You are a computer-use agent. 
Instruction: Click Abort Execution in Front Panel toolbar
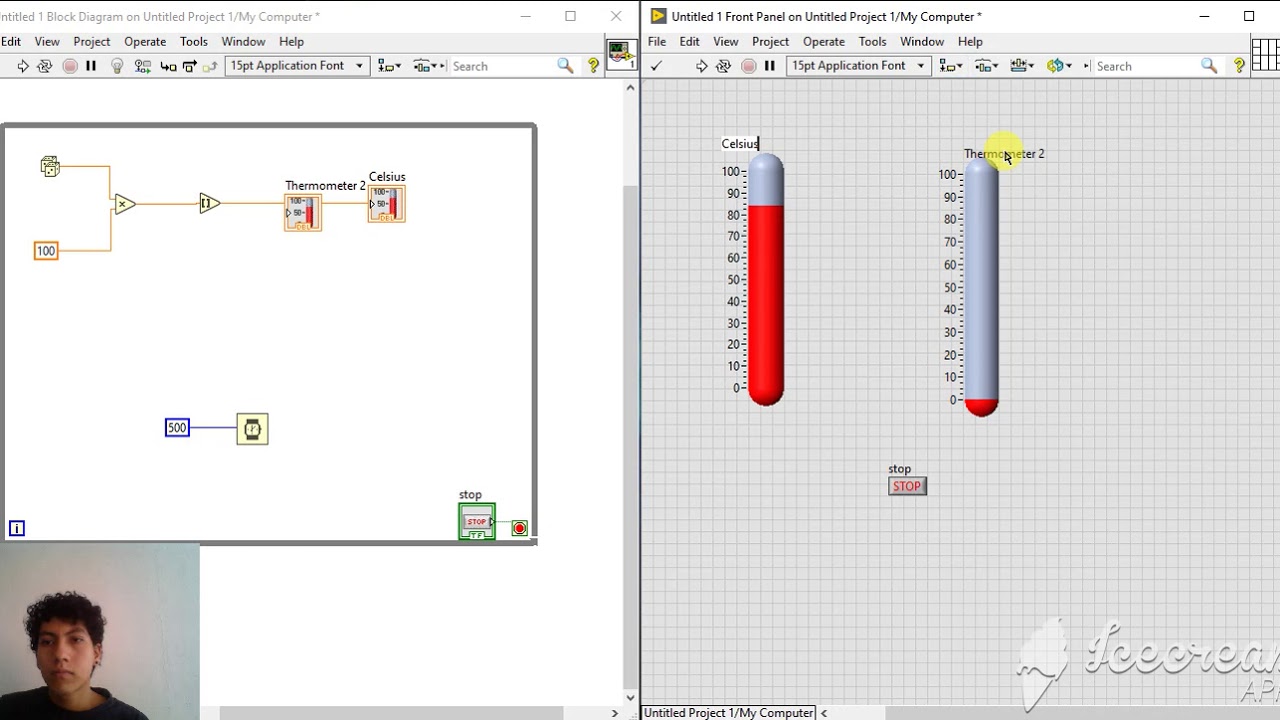748,66
